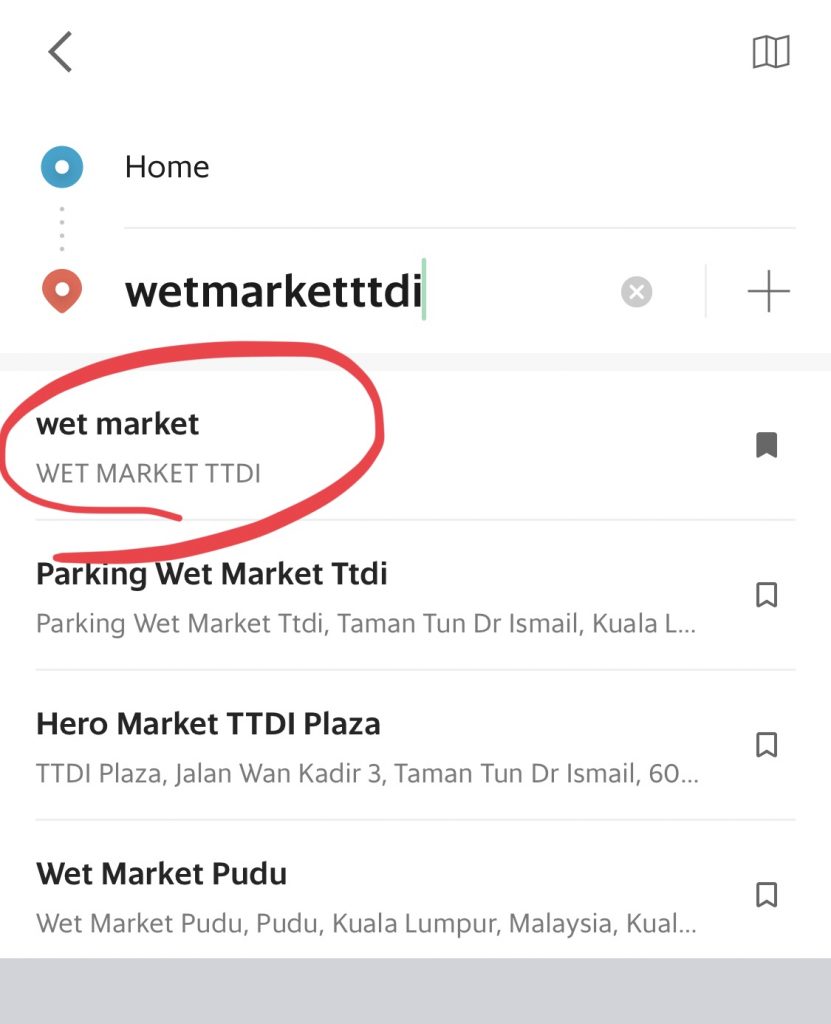Tap the Pudu, Kuala Lumpur address line
The image size is (831, 1024).
[x=366, y=923]
